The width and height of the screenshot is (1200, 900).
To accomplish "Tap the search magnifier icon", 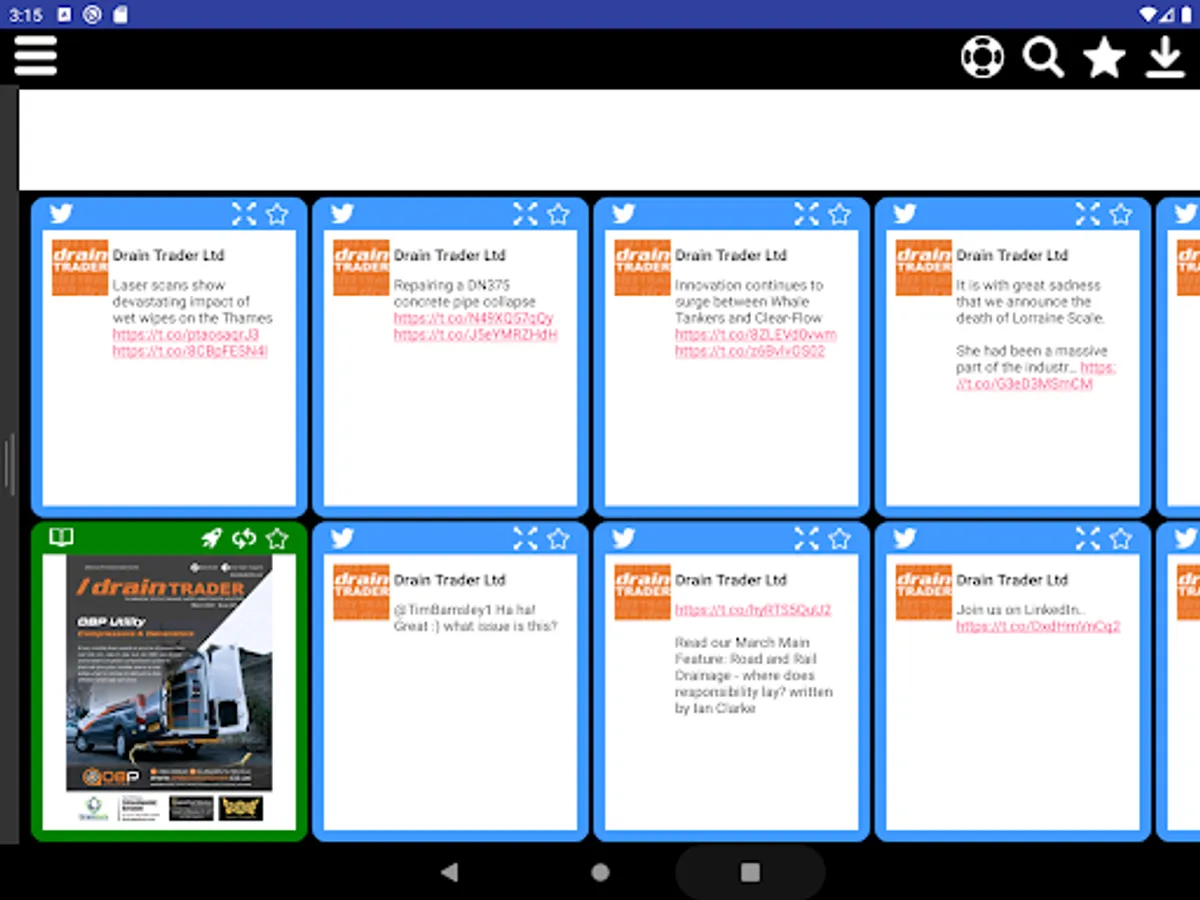I will 1043,57.
